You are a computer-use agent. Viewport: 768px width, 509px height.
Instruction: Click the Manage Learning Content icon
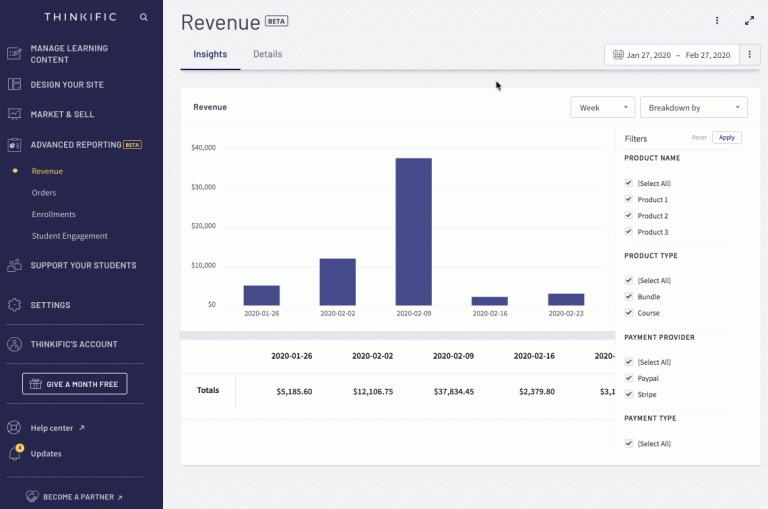(x=14, y=54)
